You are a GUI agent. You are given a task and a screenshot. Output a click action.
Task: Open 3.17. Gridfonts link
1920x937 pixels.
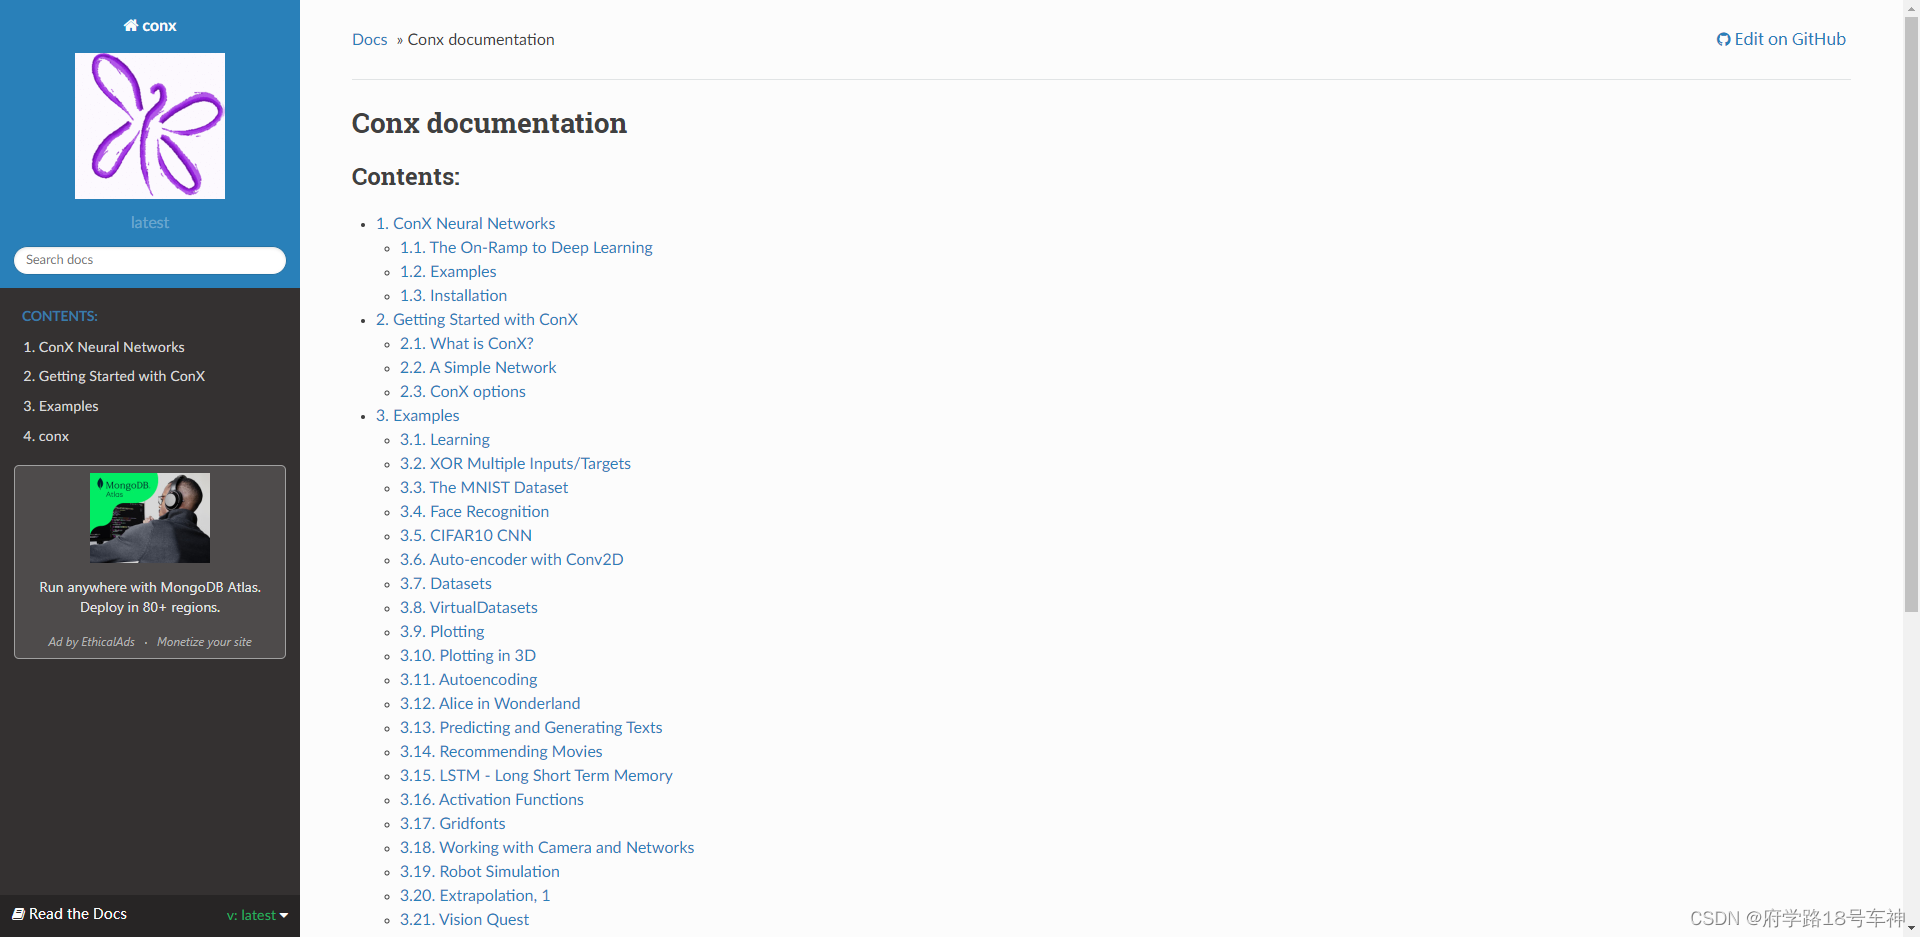pos(453,824)
